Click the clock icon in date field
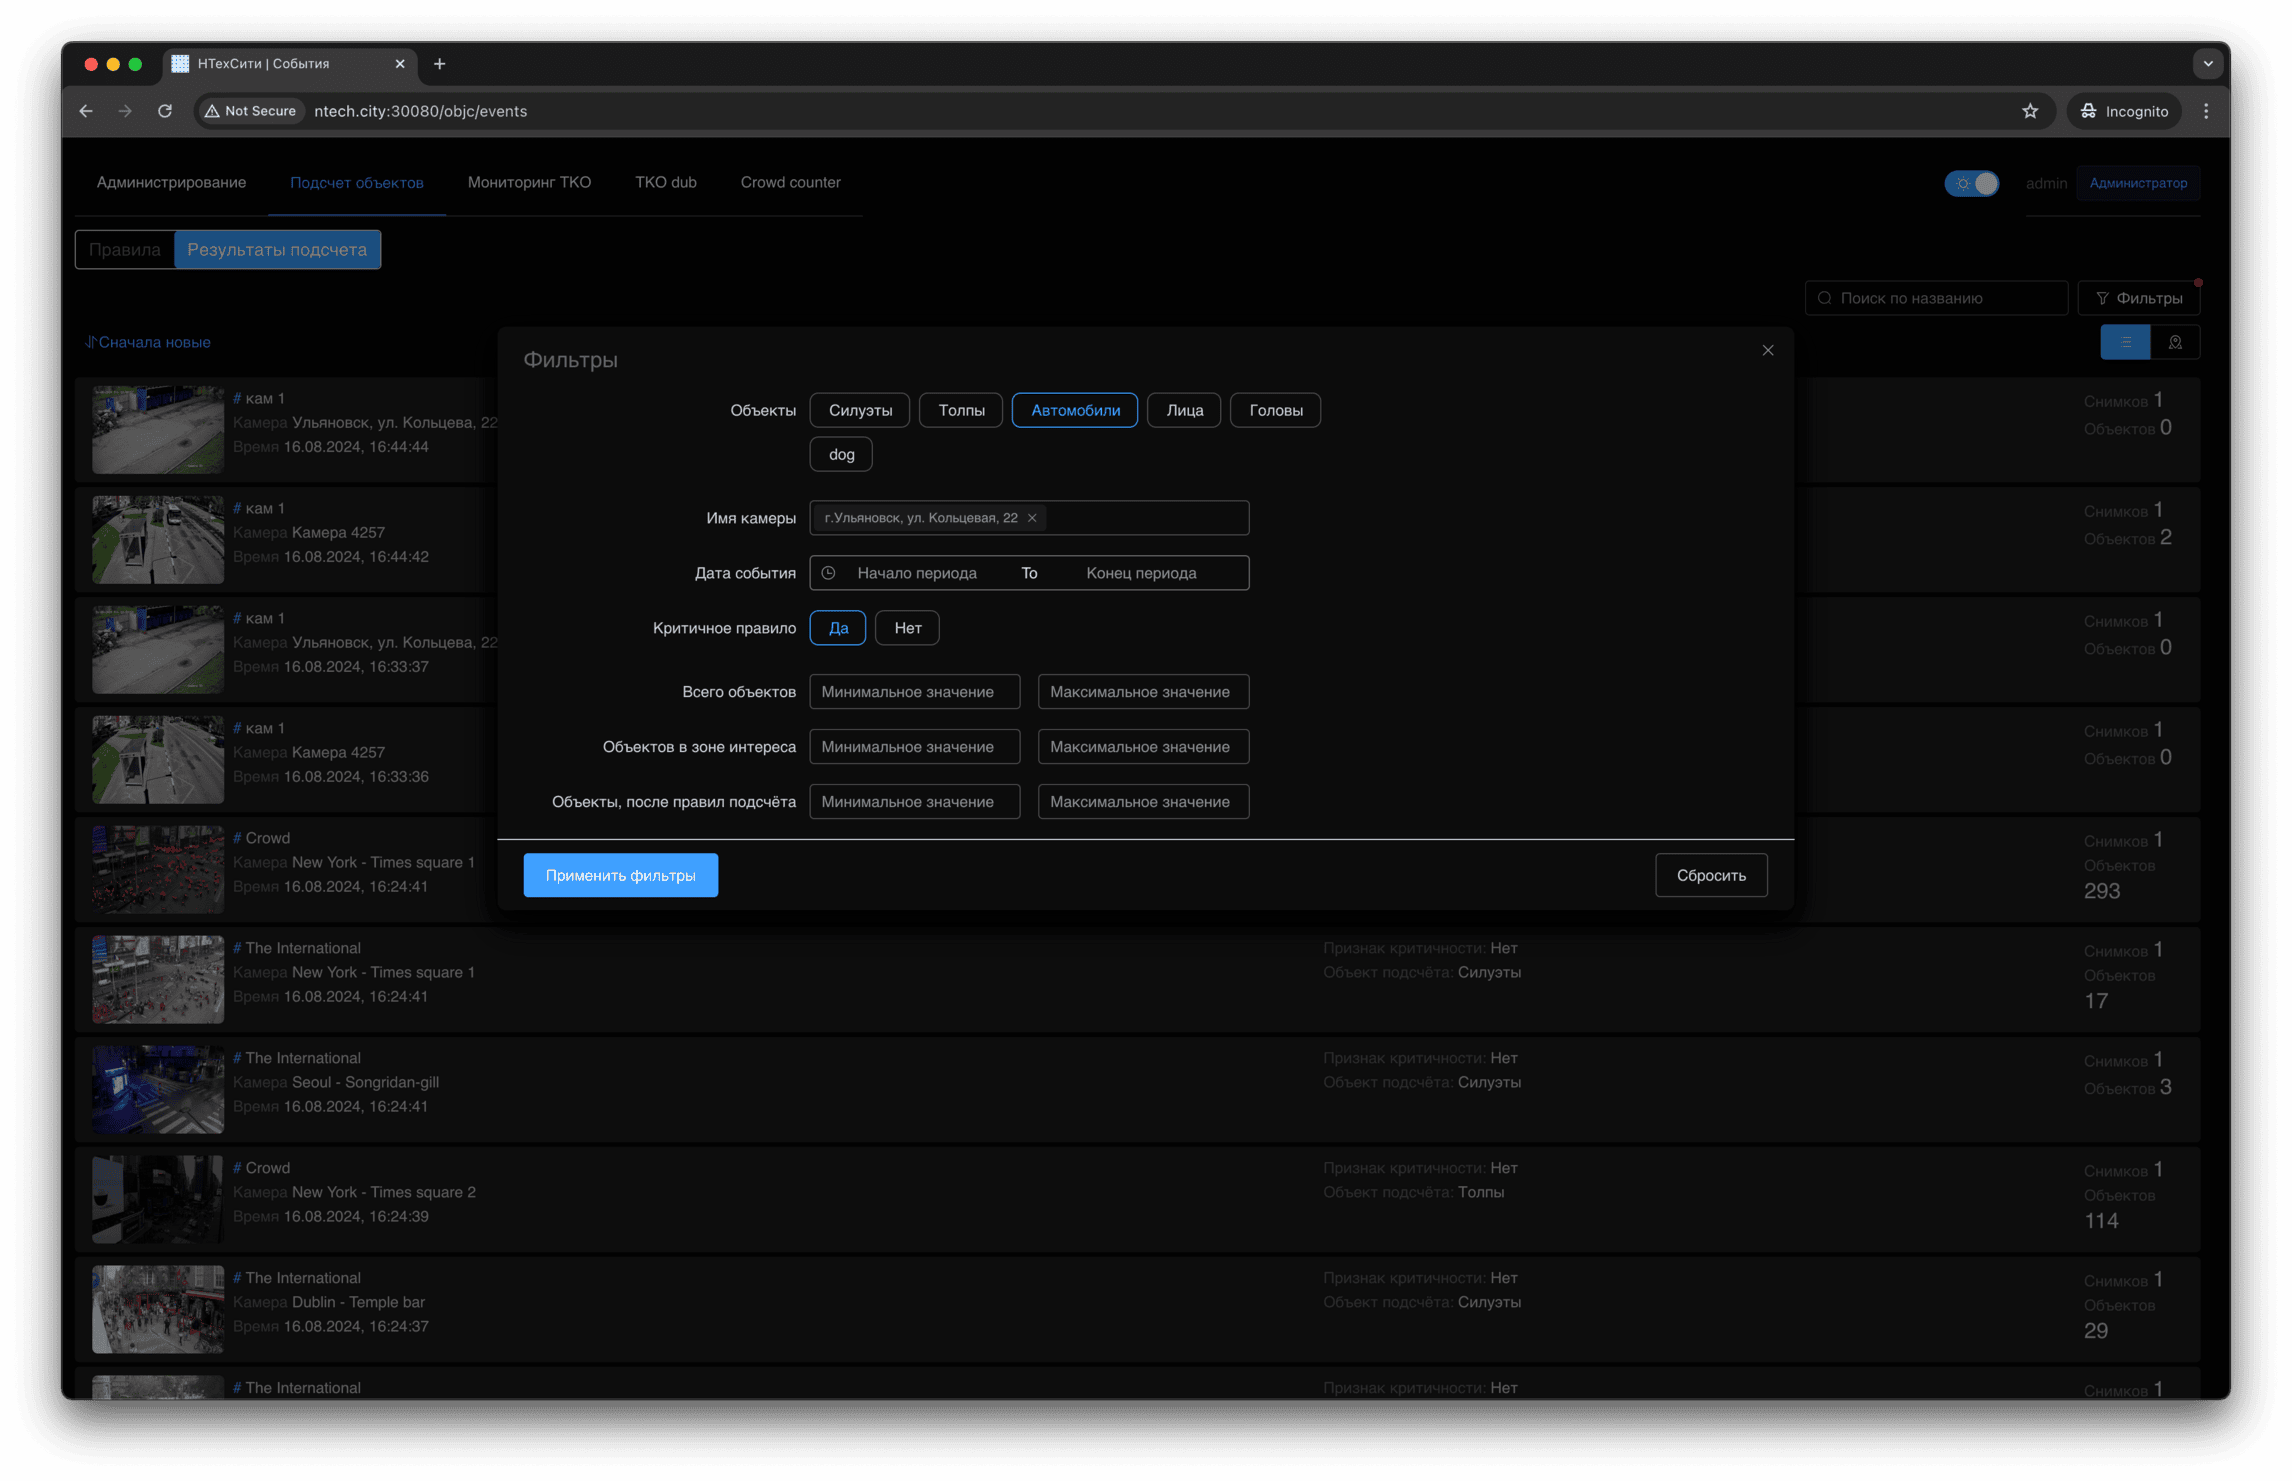Image resolution: width=2292 pixels, height=1481 pixels. point(828,573)
